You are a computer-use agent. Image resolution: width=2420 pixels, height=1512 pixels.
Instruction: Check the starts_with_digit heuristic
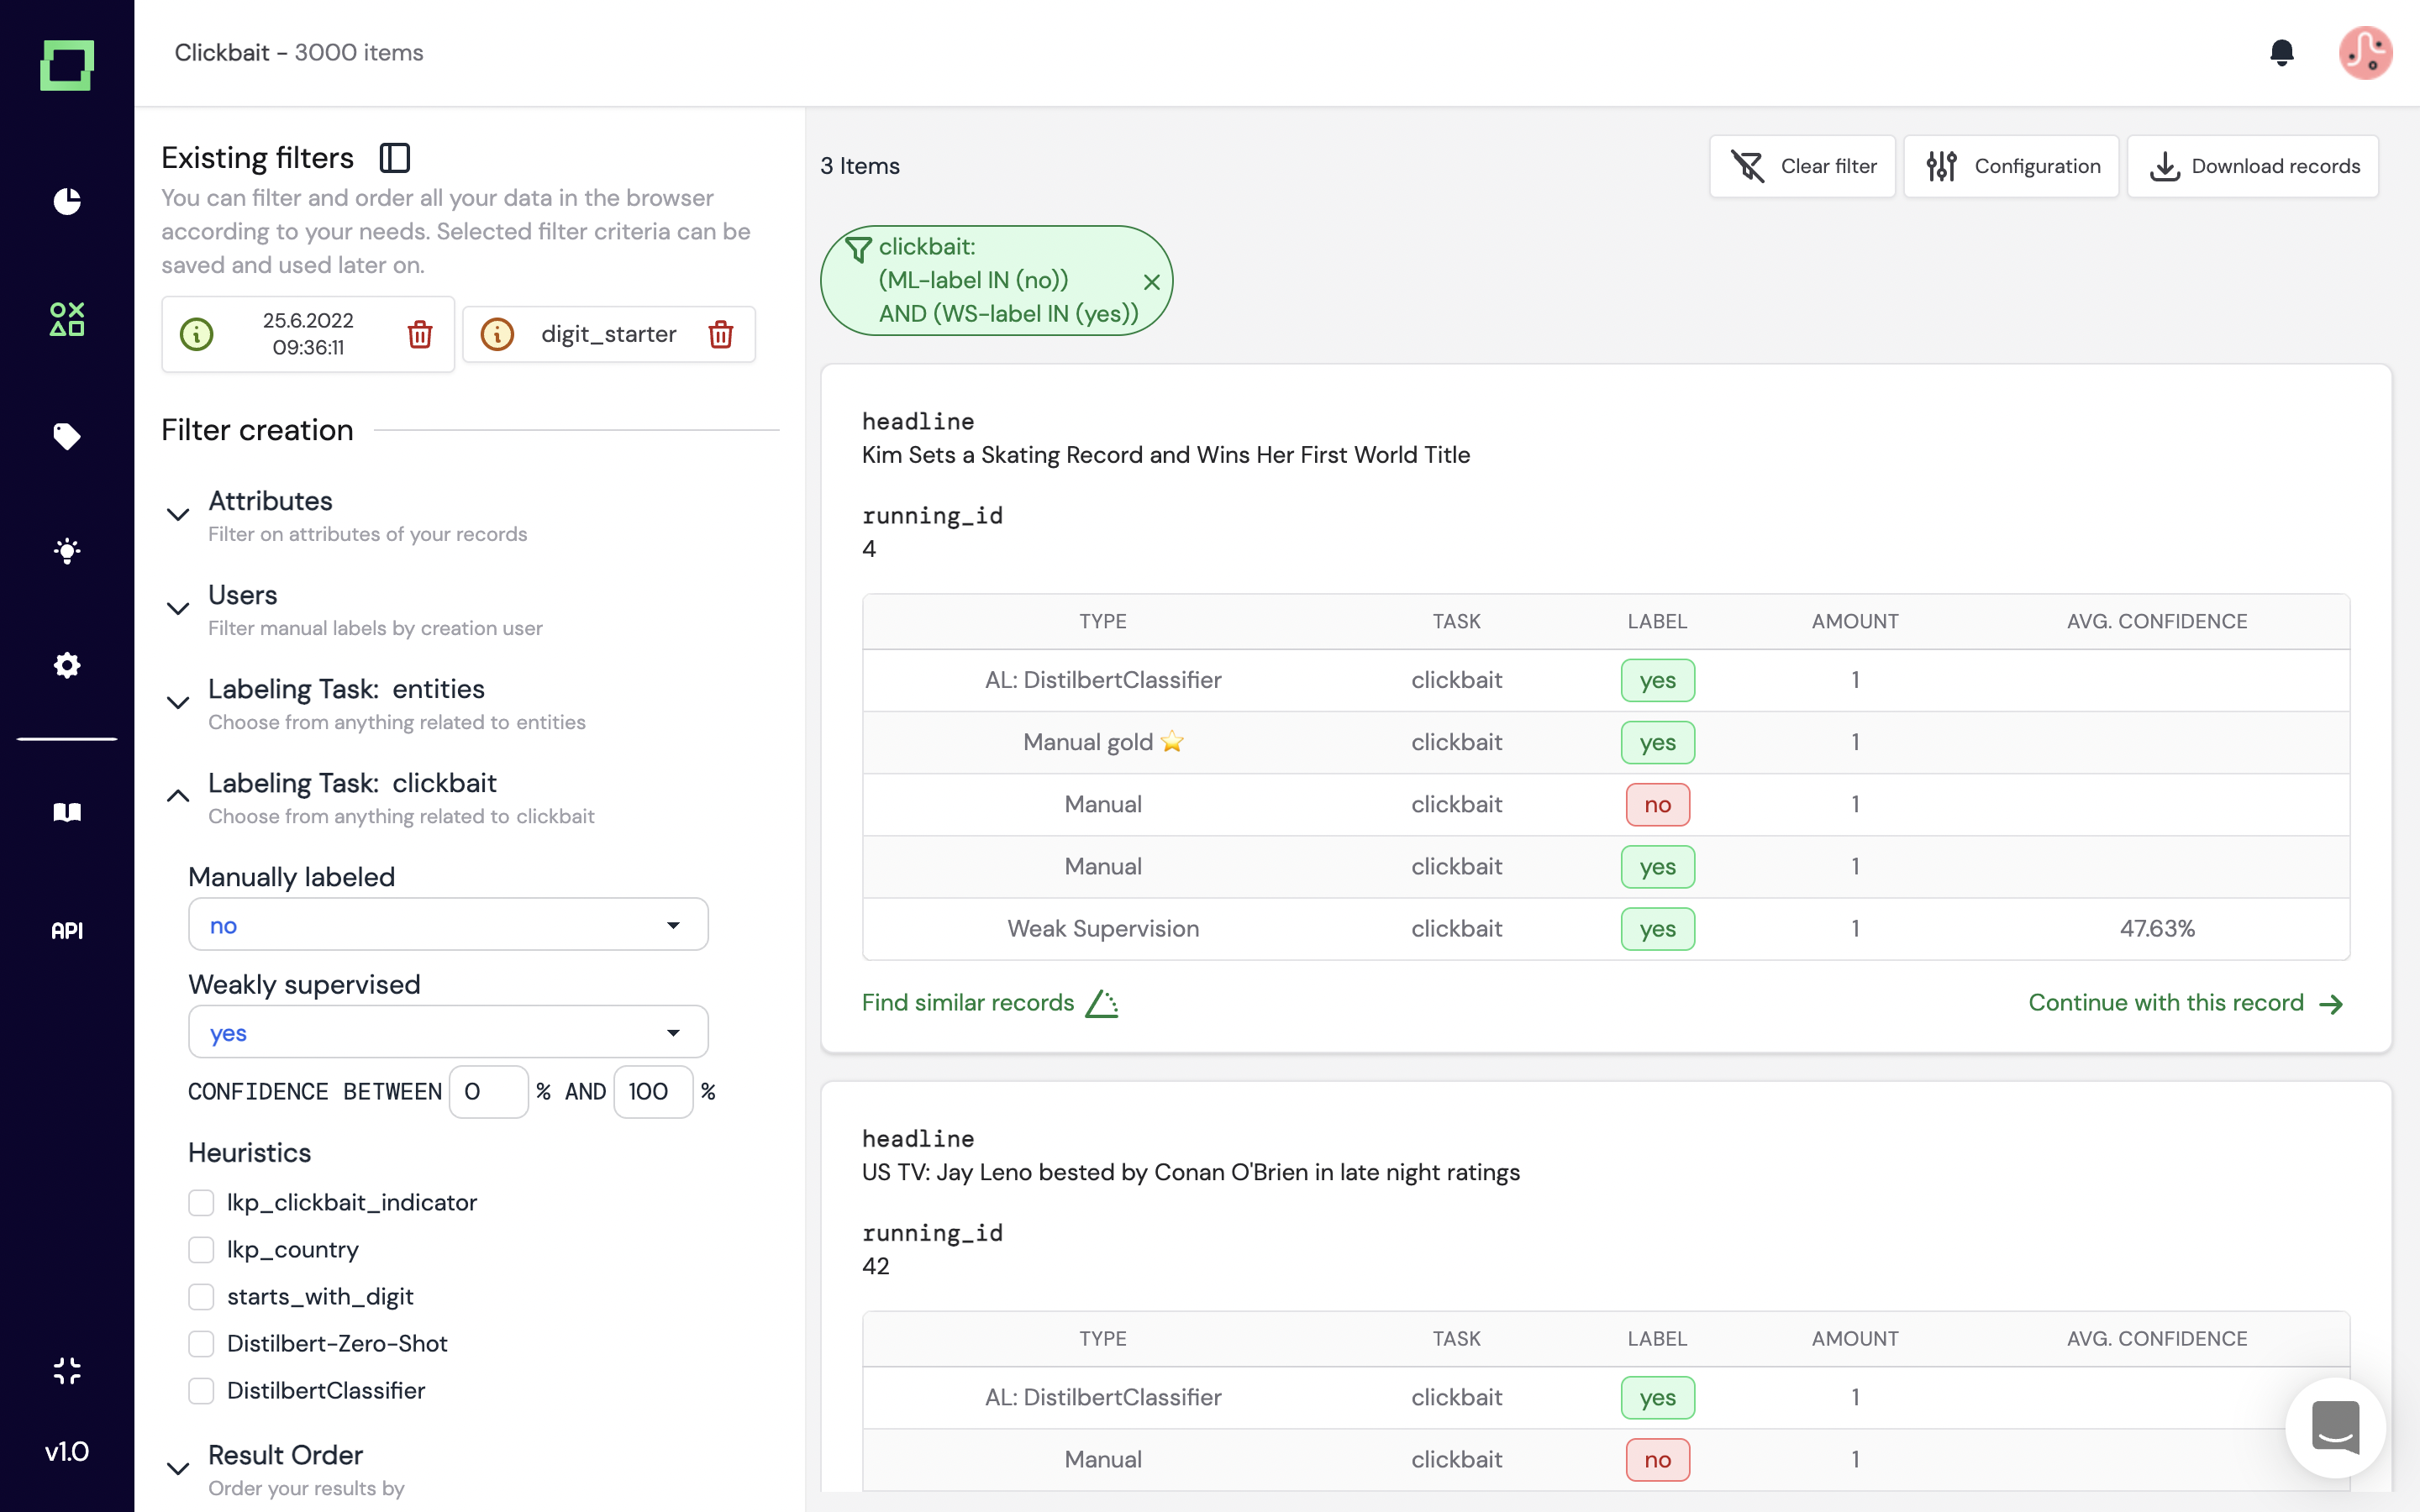(x=201, y=1296)
